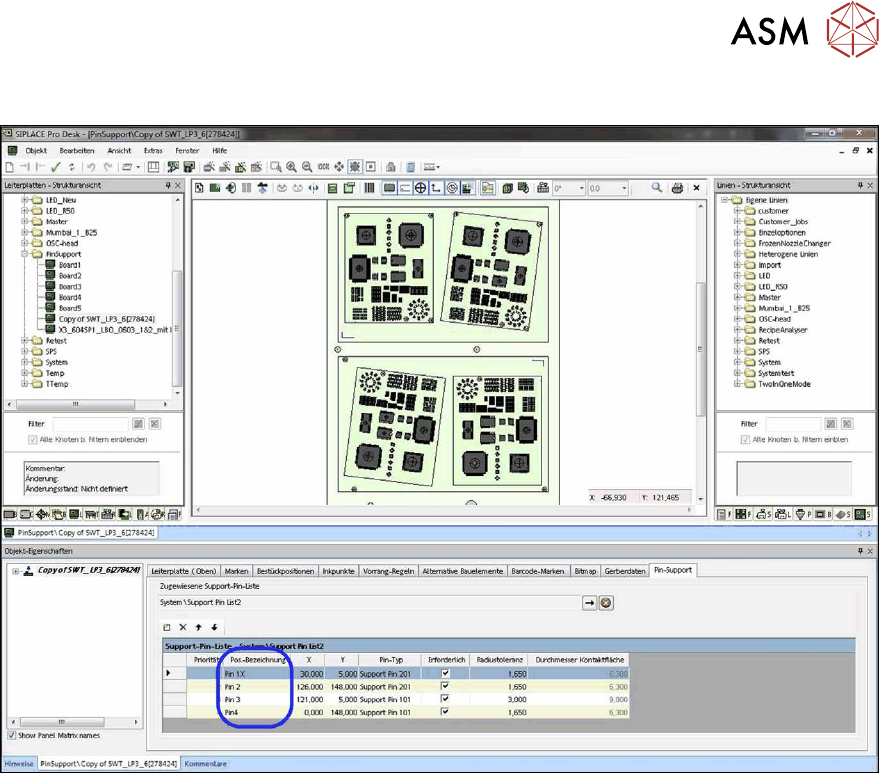Expand the TTemp folder
The width and height of the screenshot is (879, 773).
point(25,384)
